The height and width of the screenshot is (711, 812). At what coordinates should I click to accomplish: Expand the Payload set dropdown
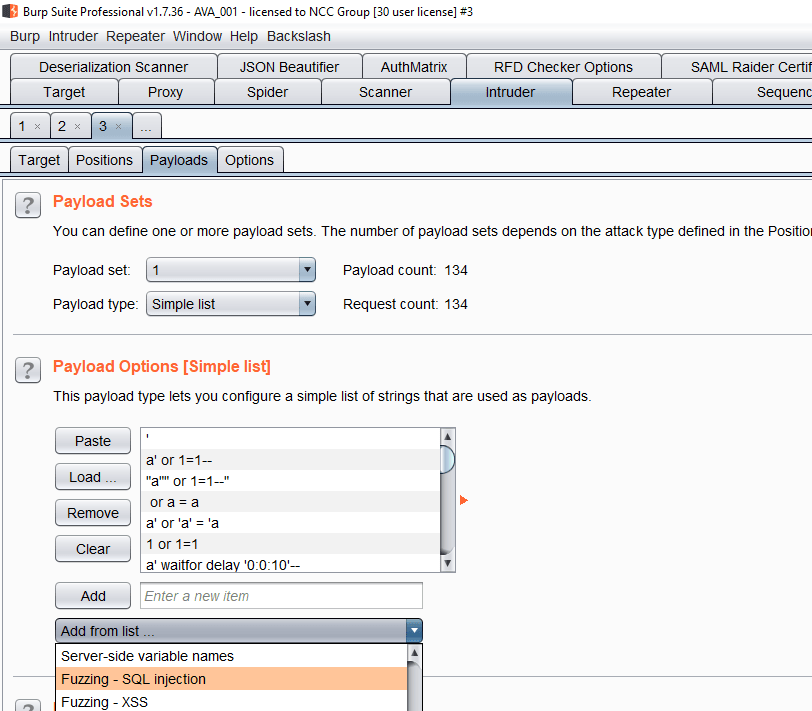[307, 270]
